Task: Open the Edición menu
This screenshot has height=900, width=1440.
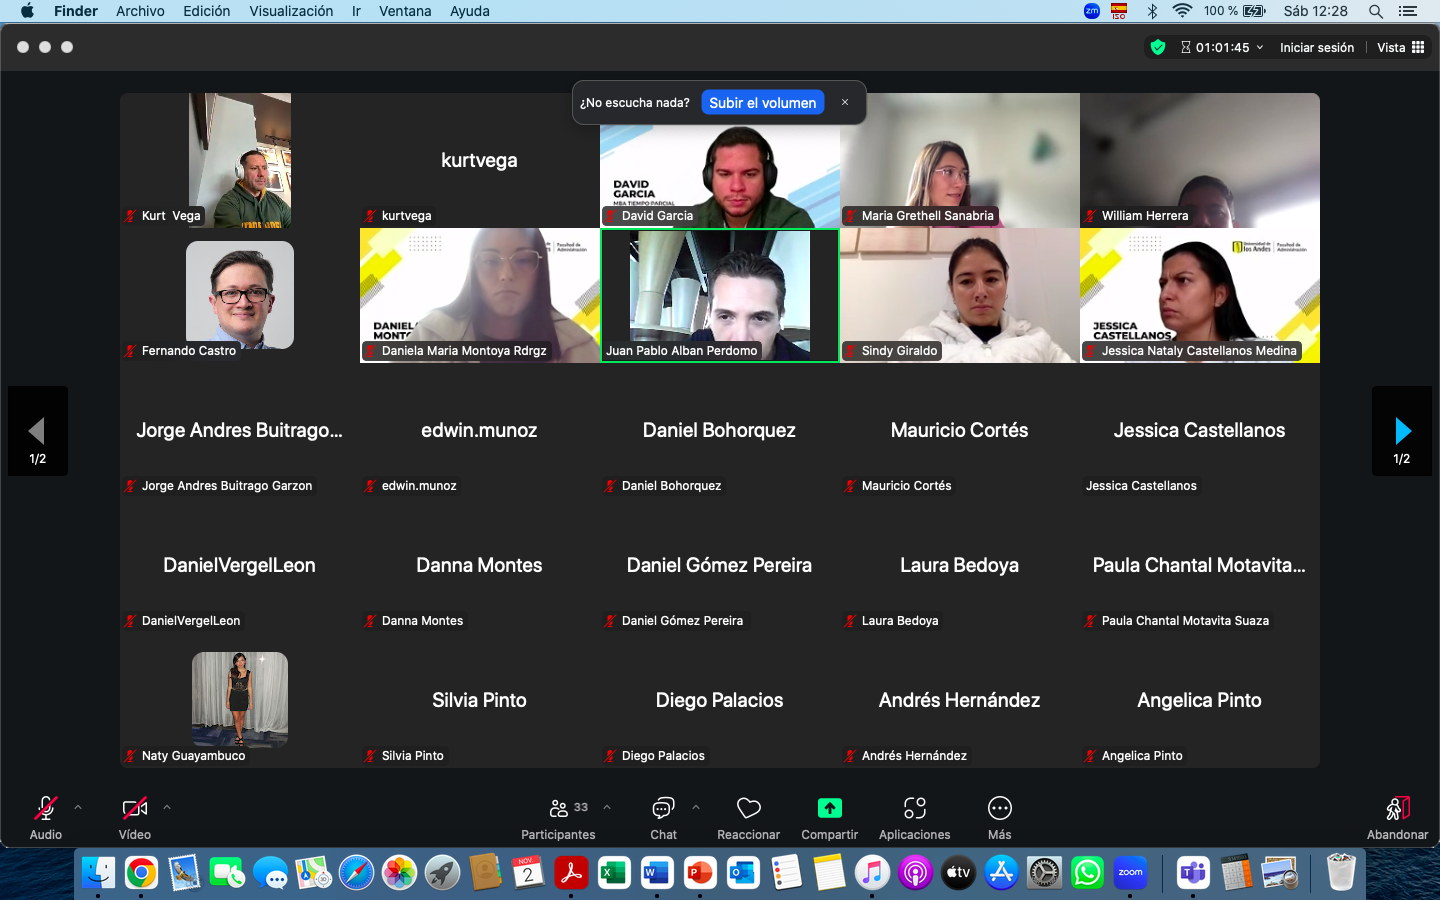Action: click(x=207, y=11)
